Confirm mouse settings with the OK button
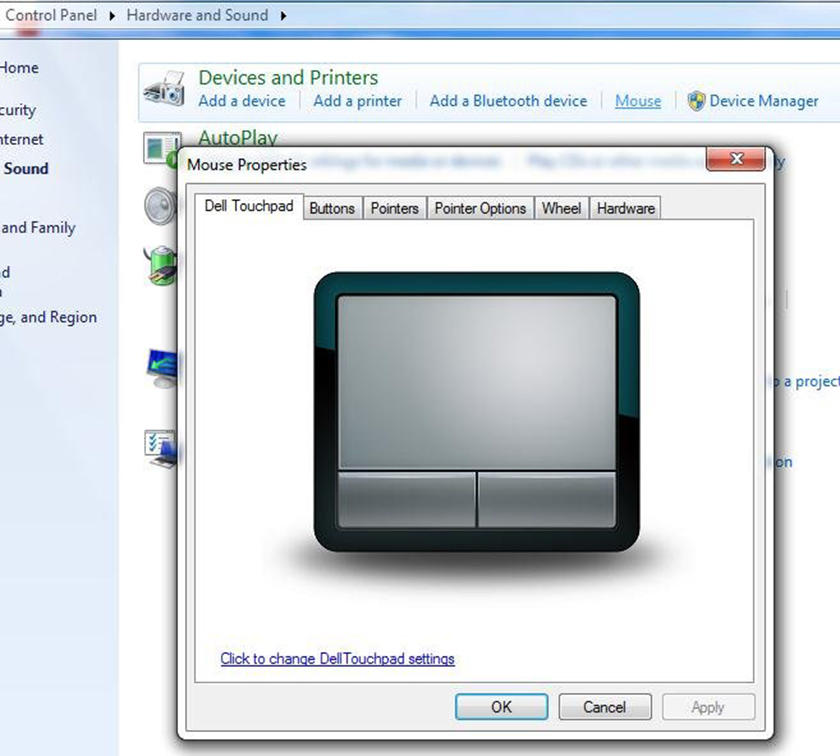The image size is (840, 756). 501,706
